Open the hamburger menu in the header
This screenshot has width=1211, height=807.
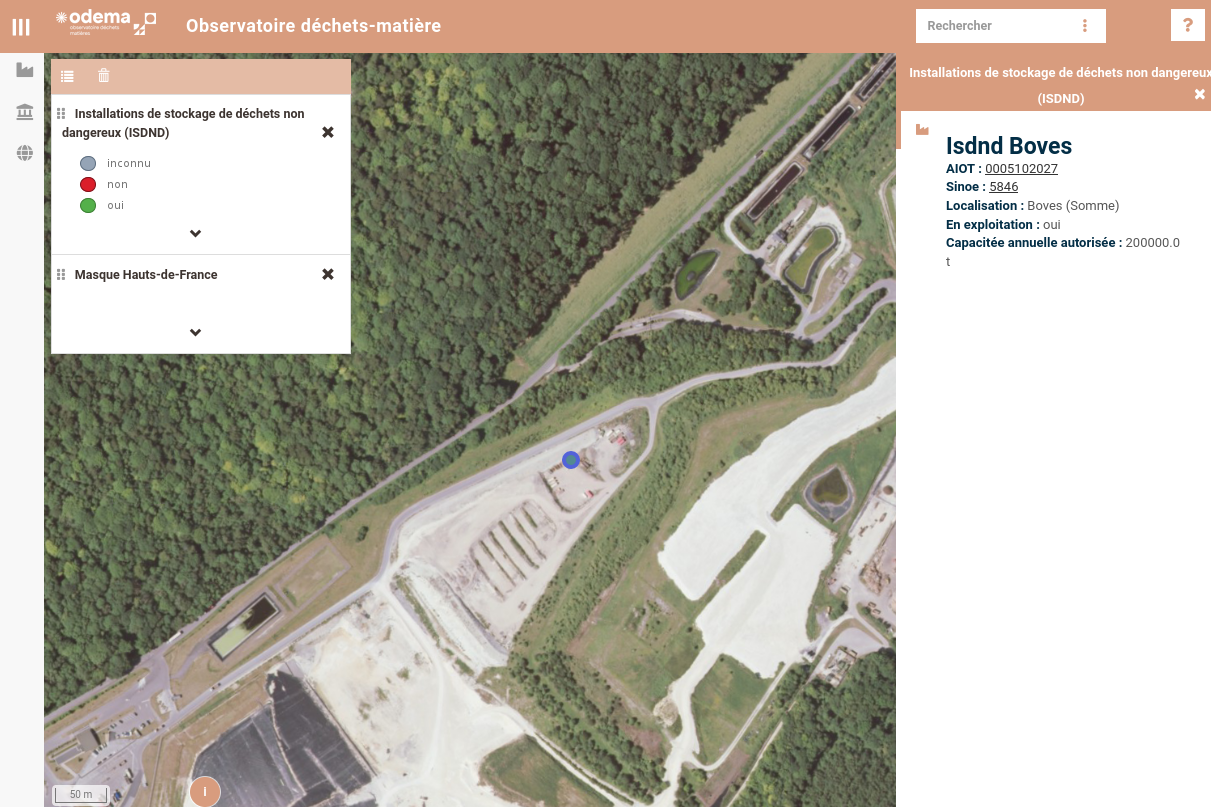click(x=21, y=27)
